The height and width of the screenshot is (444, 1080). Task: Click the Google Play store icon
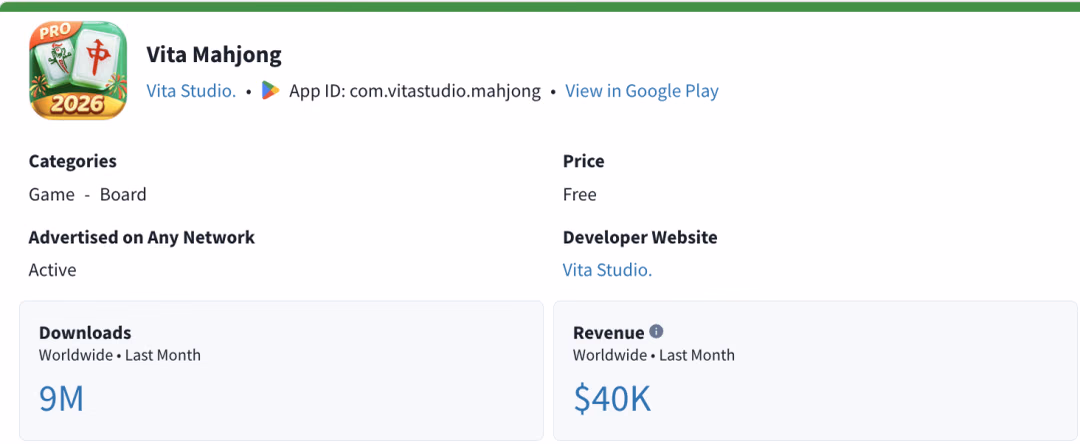(x=271, y=91)
